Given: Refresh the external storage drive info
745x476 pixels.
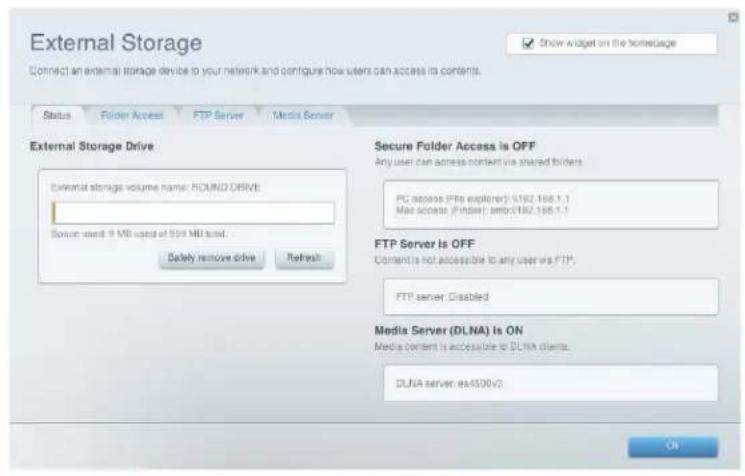Looking at the screenshot, I should pos(304,258).
